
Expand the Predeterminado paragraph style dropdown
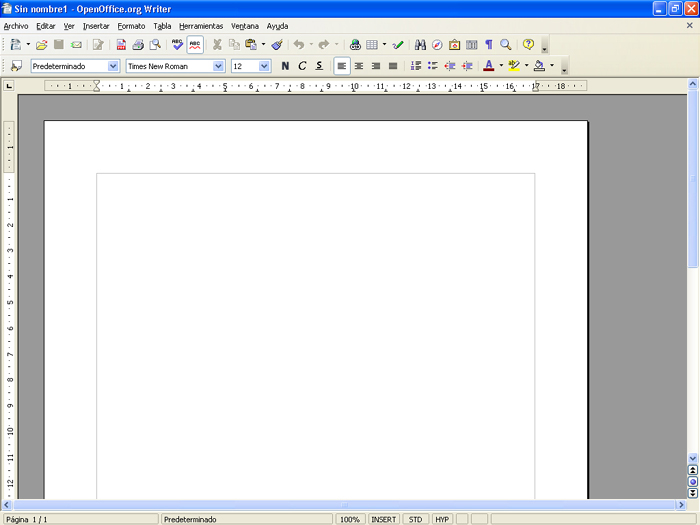tap(113, 66)
